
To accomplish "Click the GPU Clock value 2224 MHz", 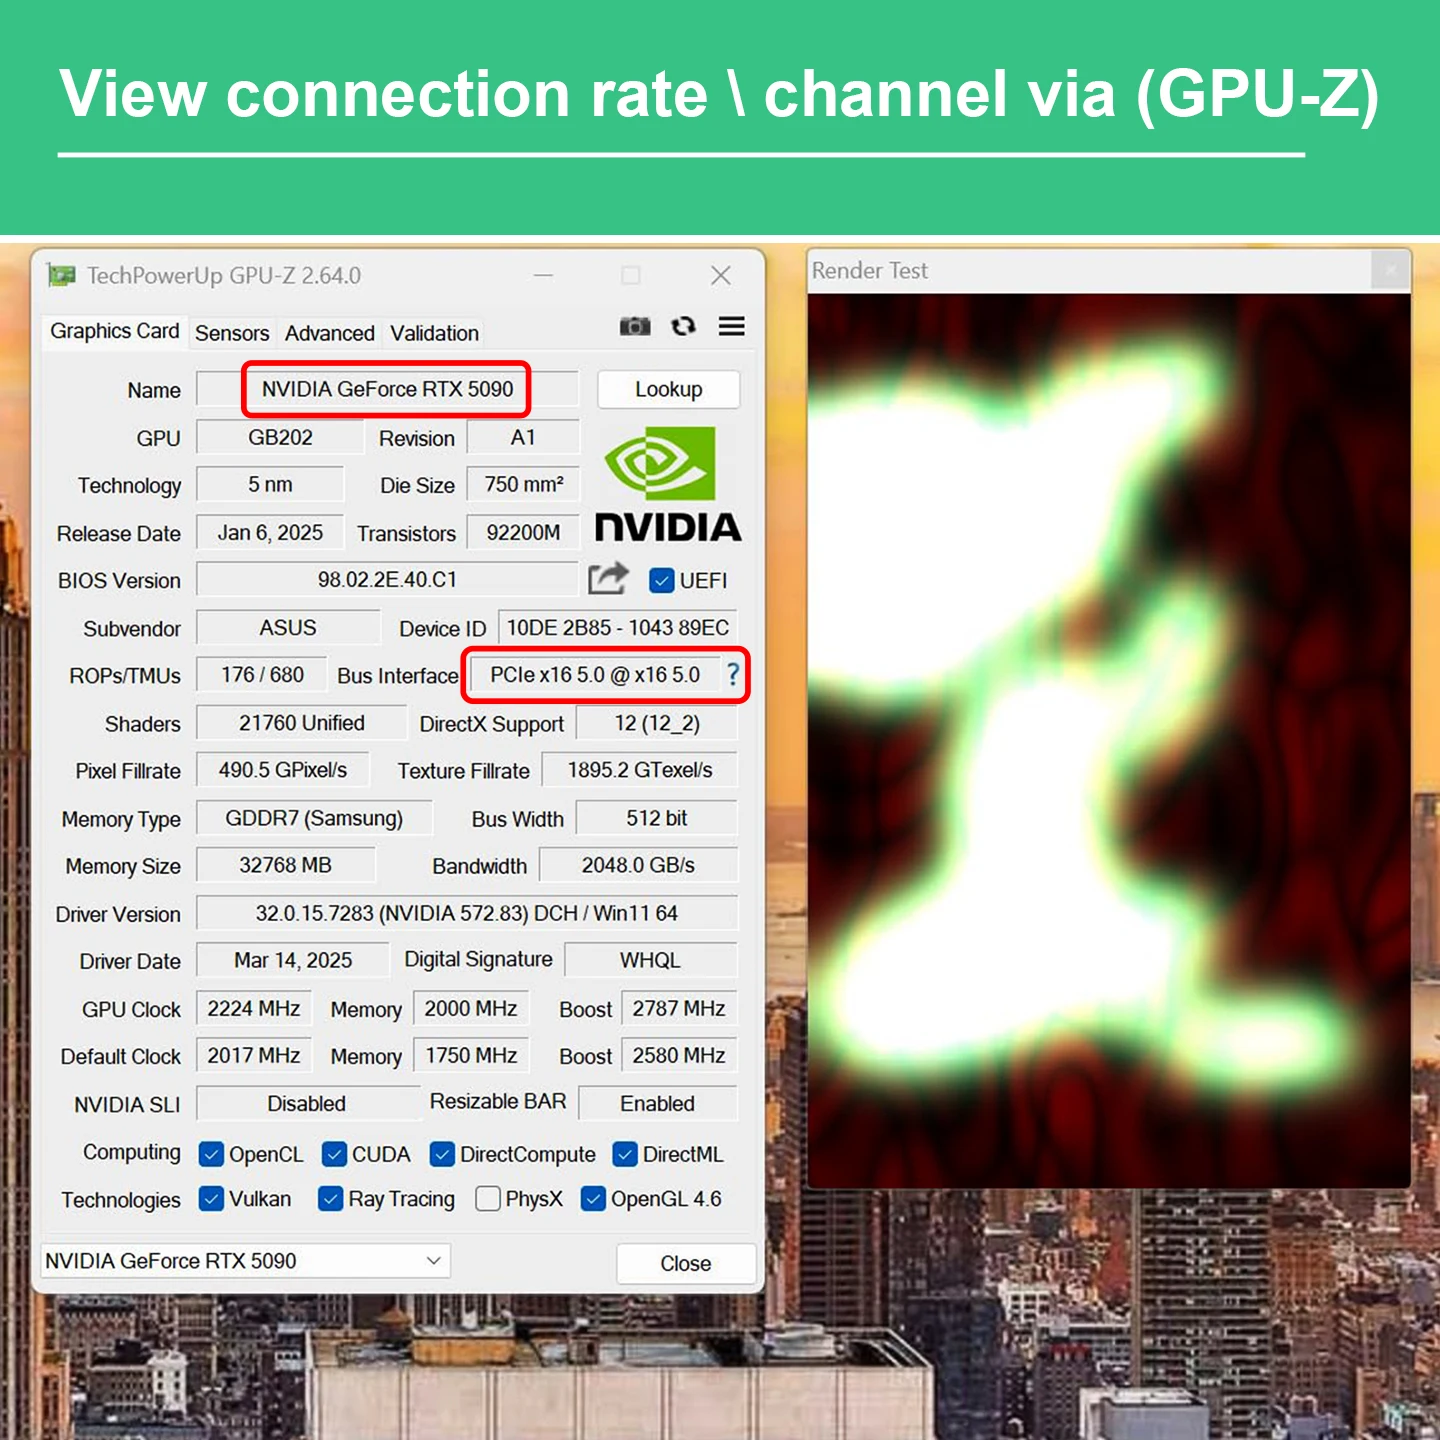I will click(254, 1007).
